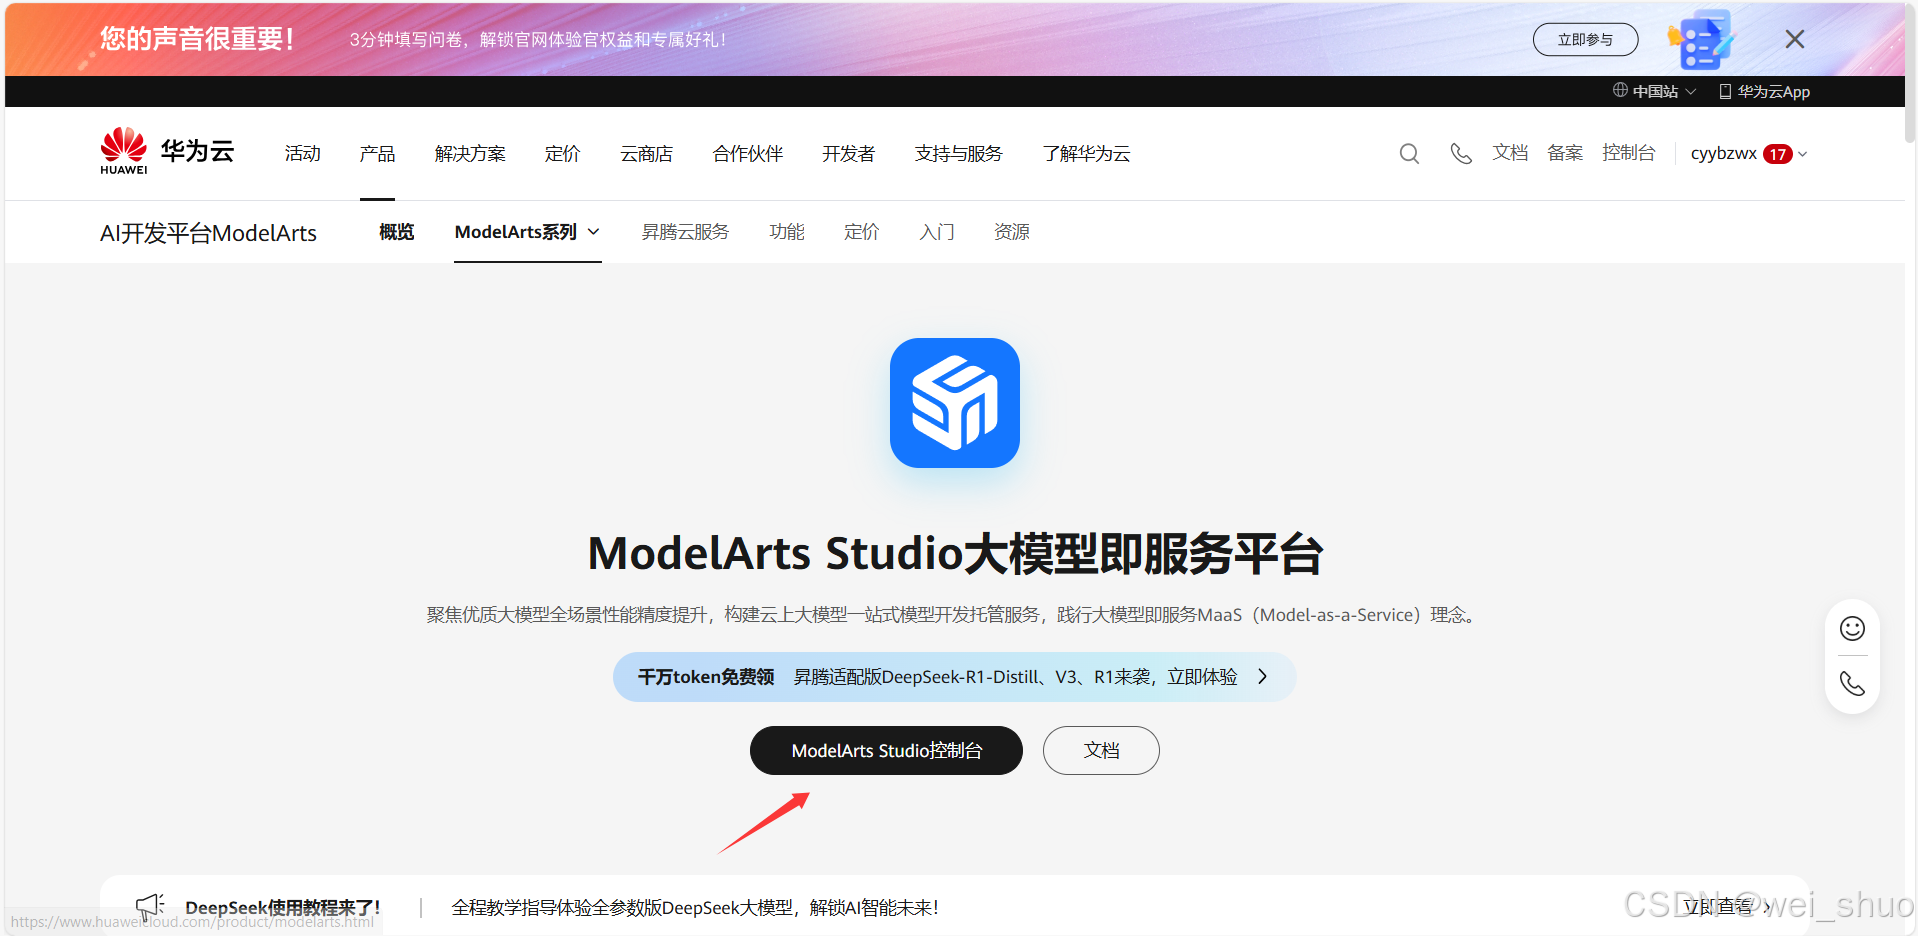Open the 合作伙伴 menu
This screenshot has width=1918, height=936.
[x=748, y=153]
